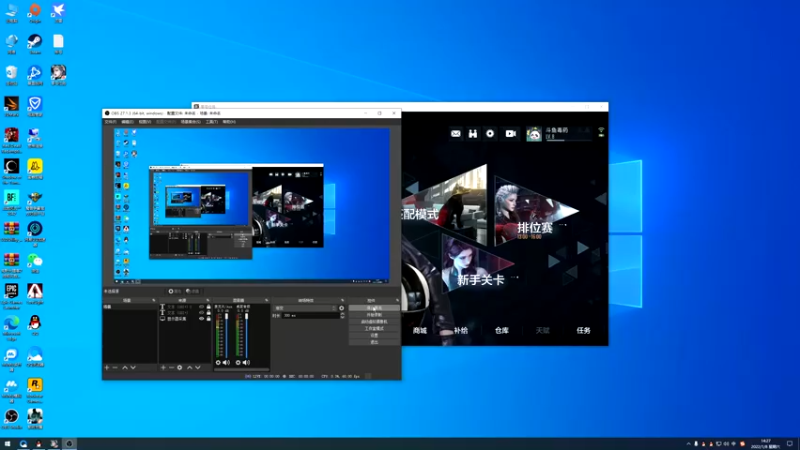The width and height of the screenshot is (800, 450).
Task: Open the QQ penguin desktop icon
Action: (x=35, y=325)
